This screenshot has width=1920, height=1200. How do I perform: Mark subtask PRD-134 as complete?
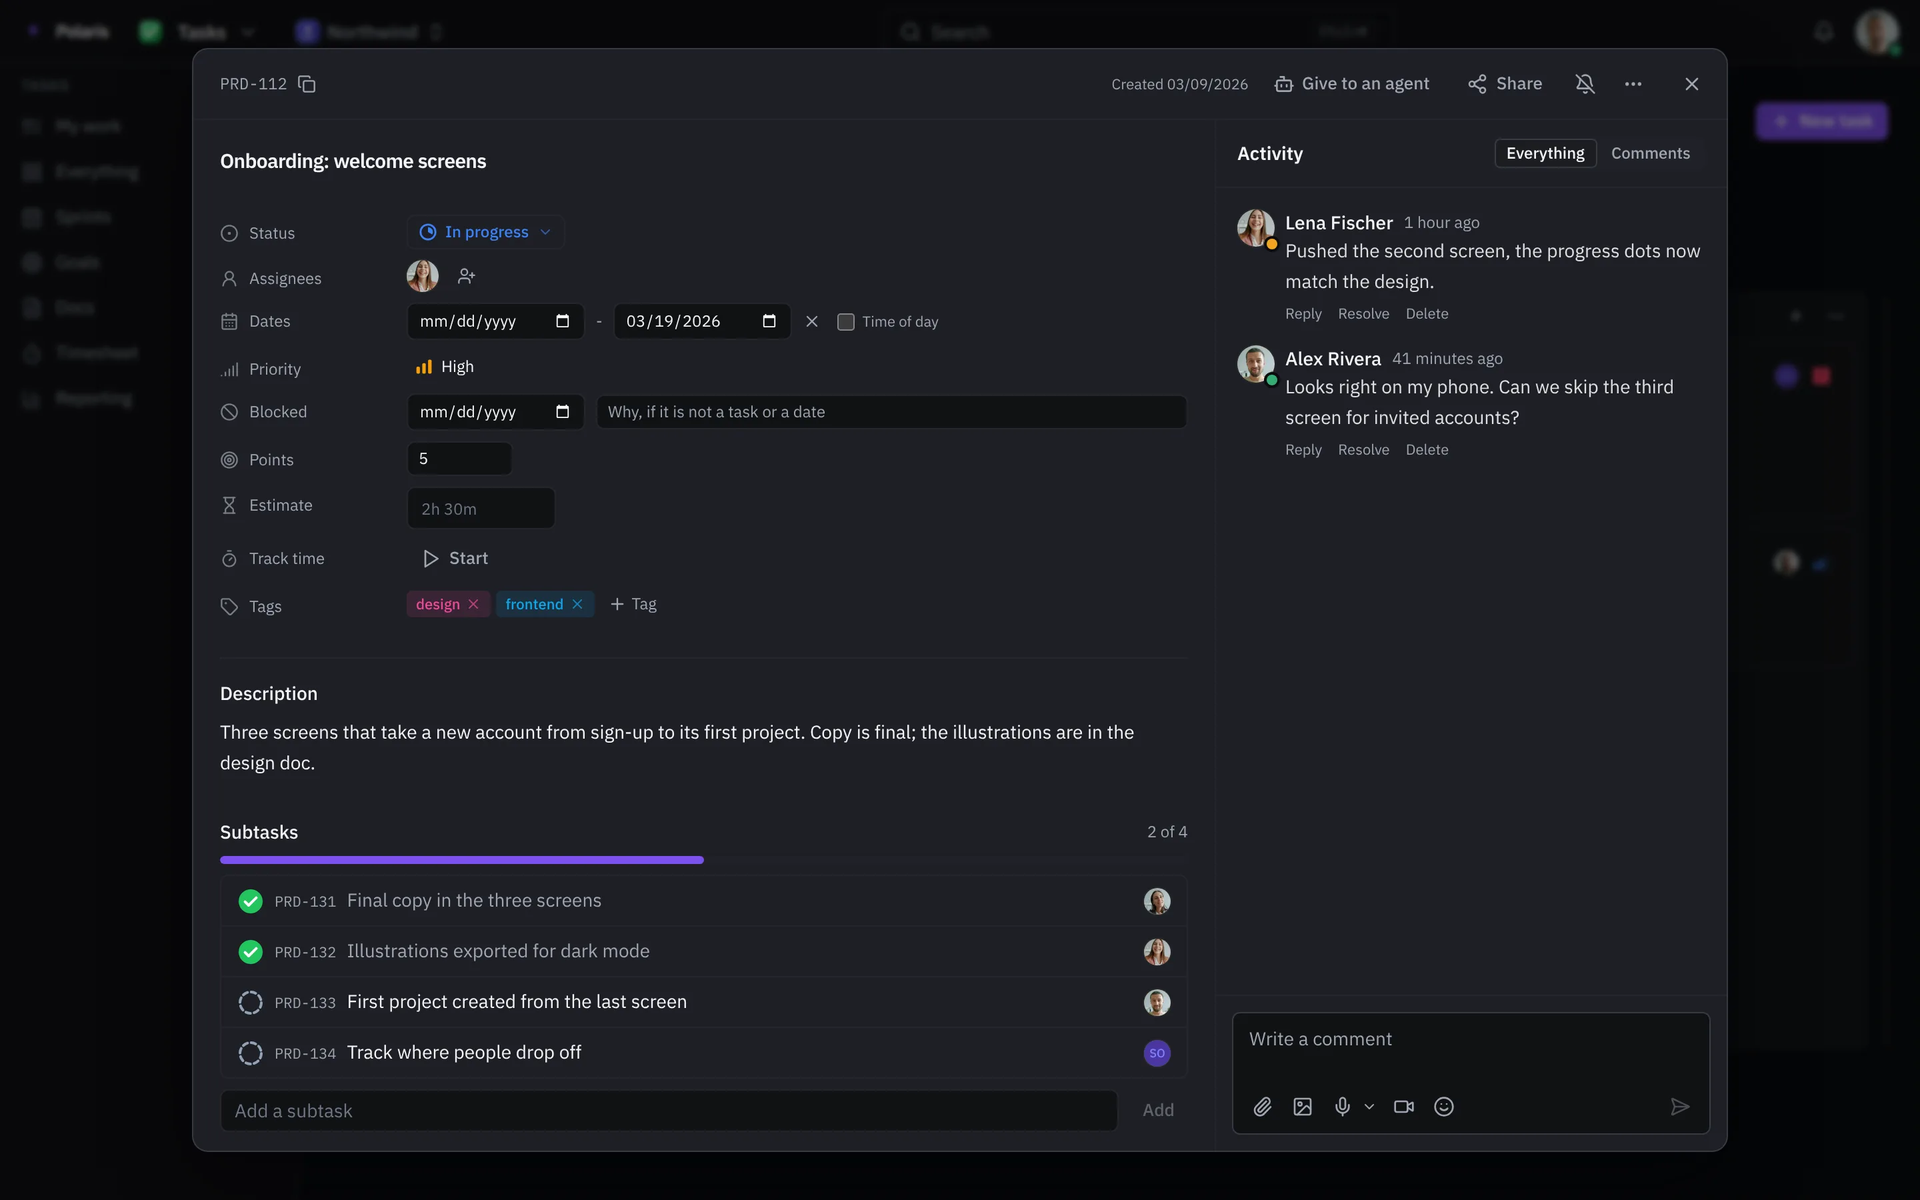[x=250, y=1053]
